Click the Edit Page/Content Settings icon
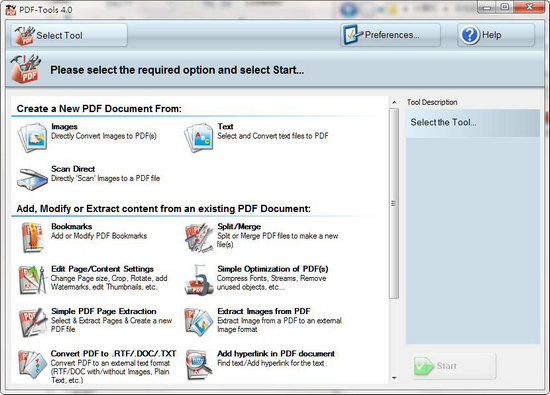Screen dimensions: 550x395 click(x=33, y=280)
